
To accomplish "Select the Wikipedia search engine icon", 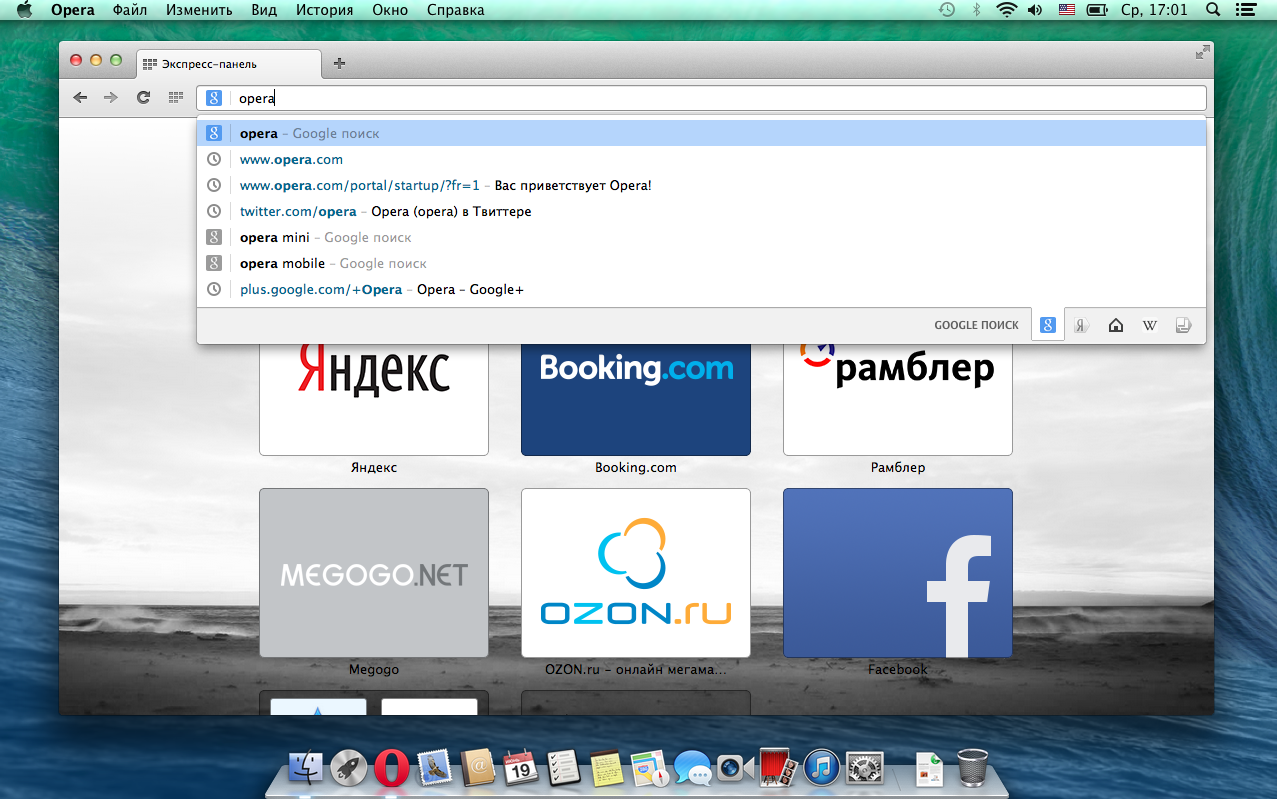I will 1150,325.
